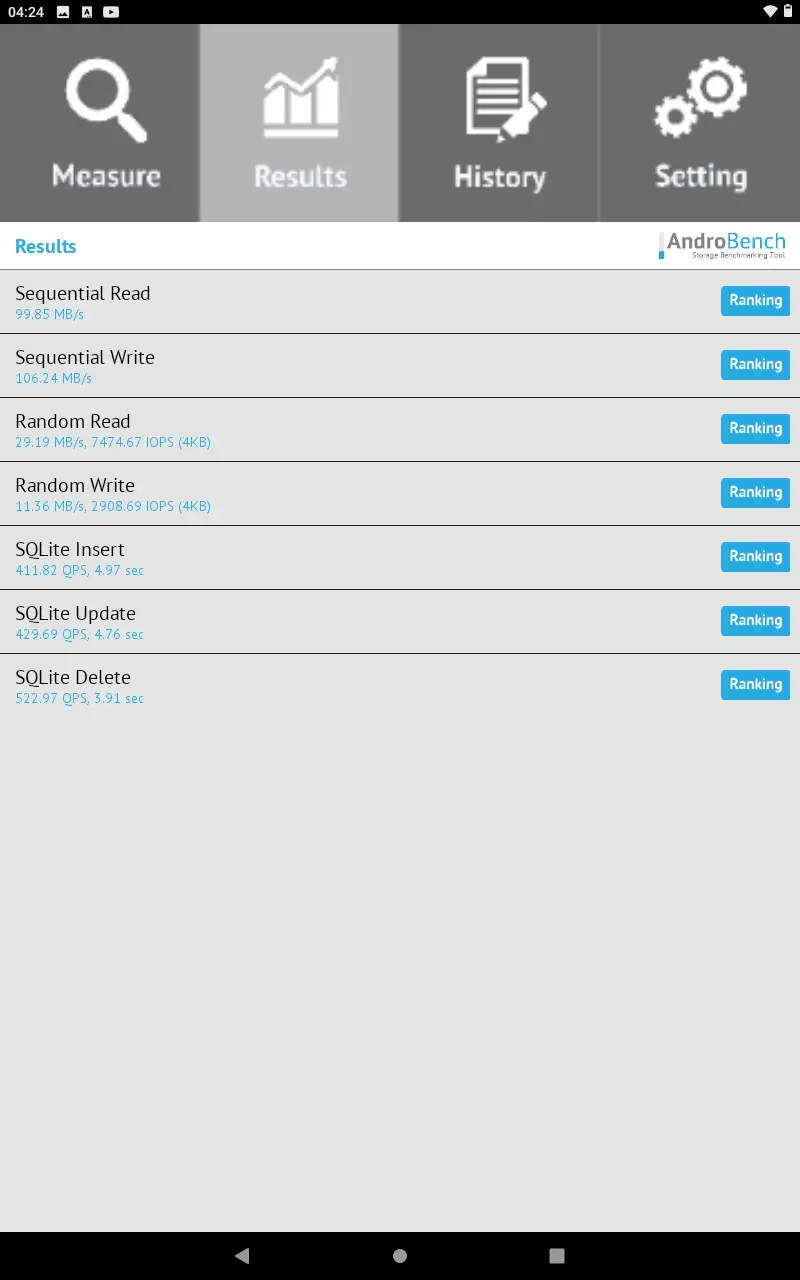View Ranking for SQLite Update

[755, 621]
